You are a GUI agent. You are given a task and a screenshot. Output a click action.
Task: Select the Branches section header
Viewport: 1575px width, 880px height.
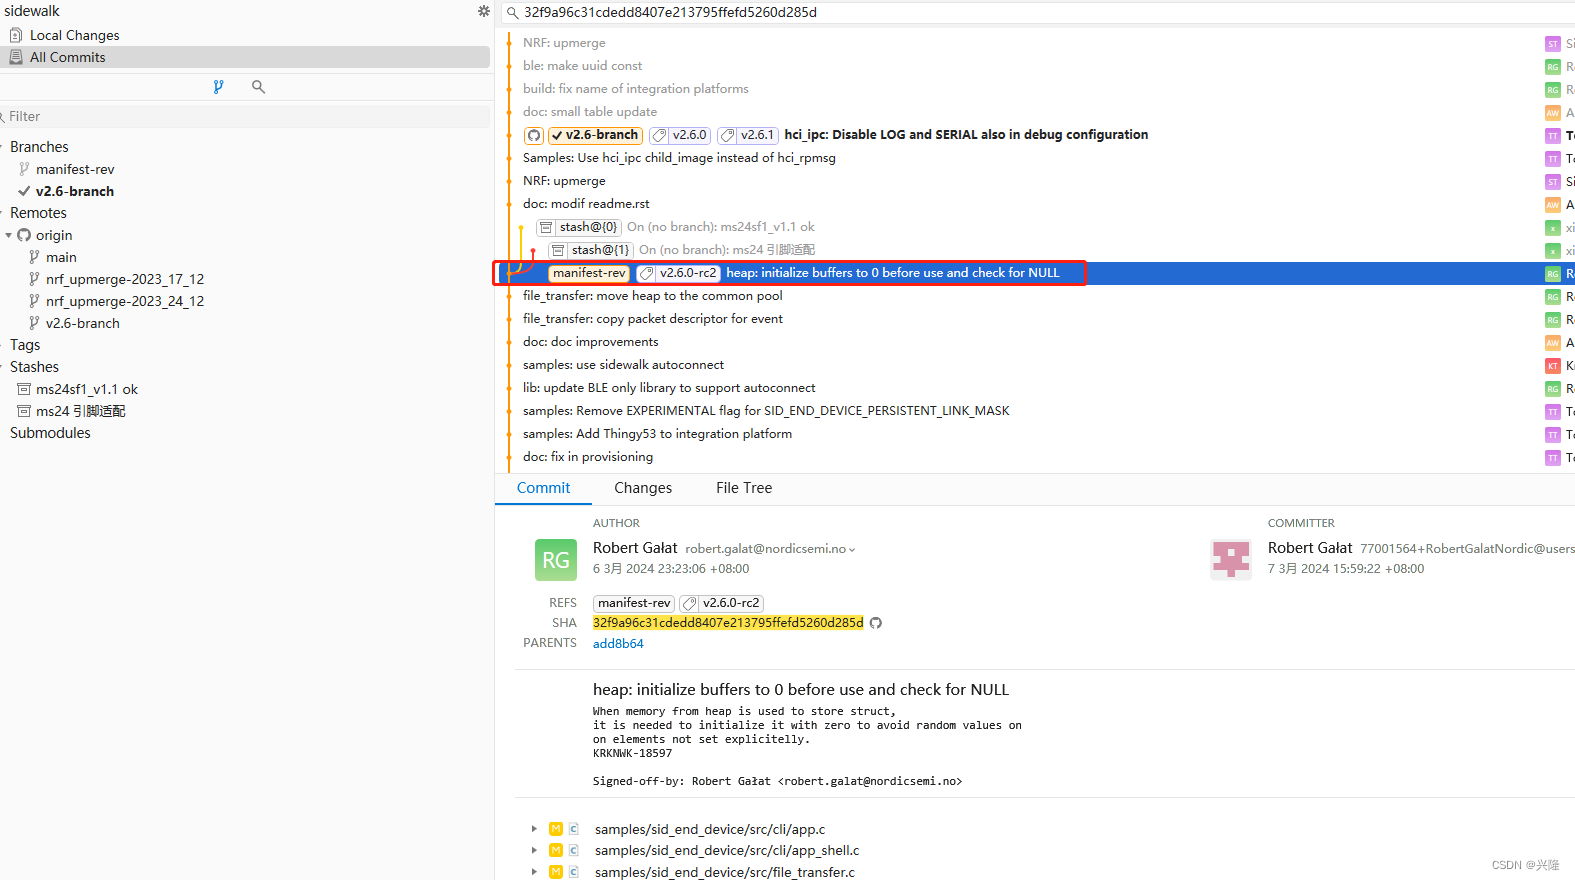(39, 147)
